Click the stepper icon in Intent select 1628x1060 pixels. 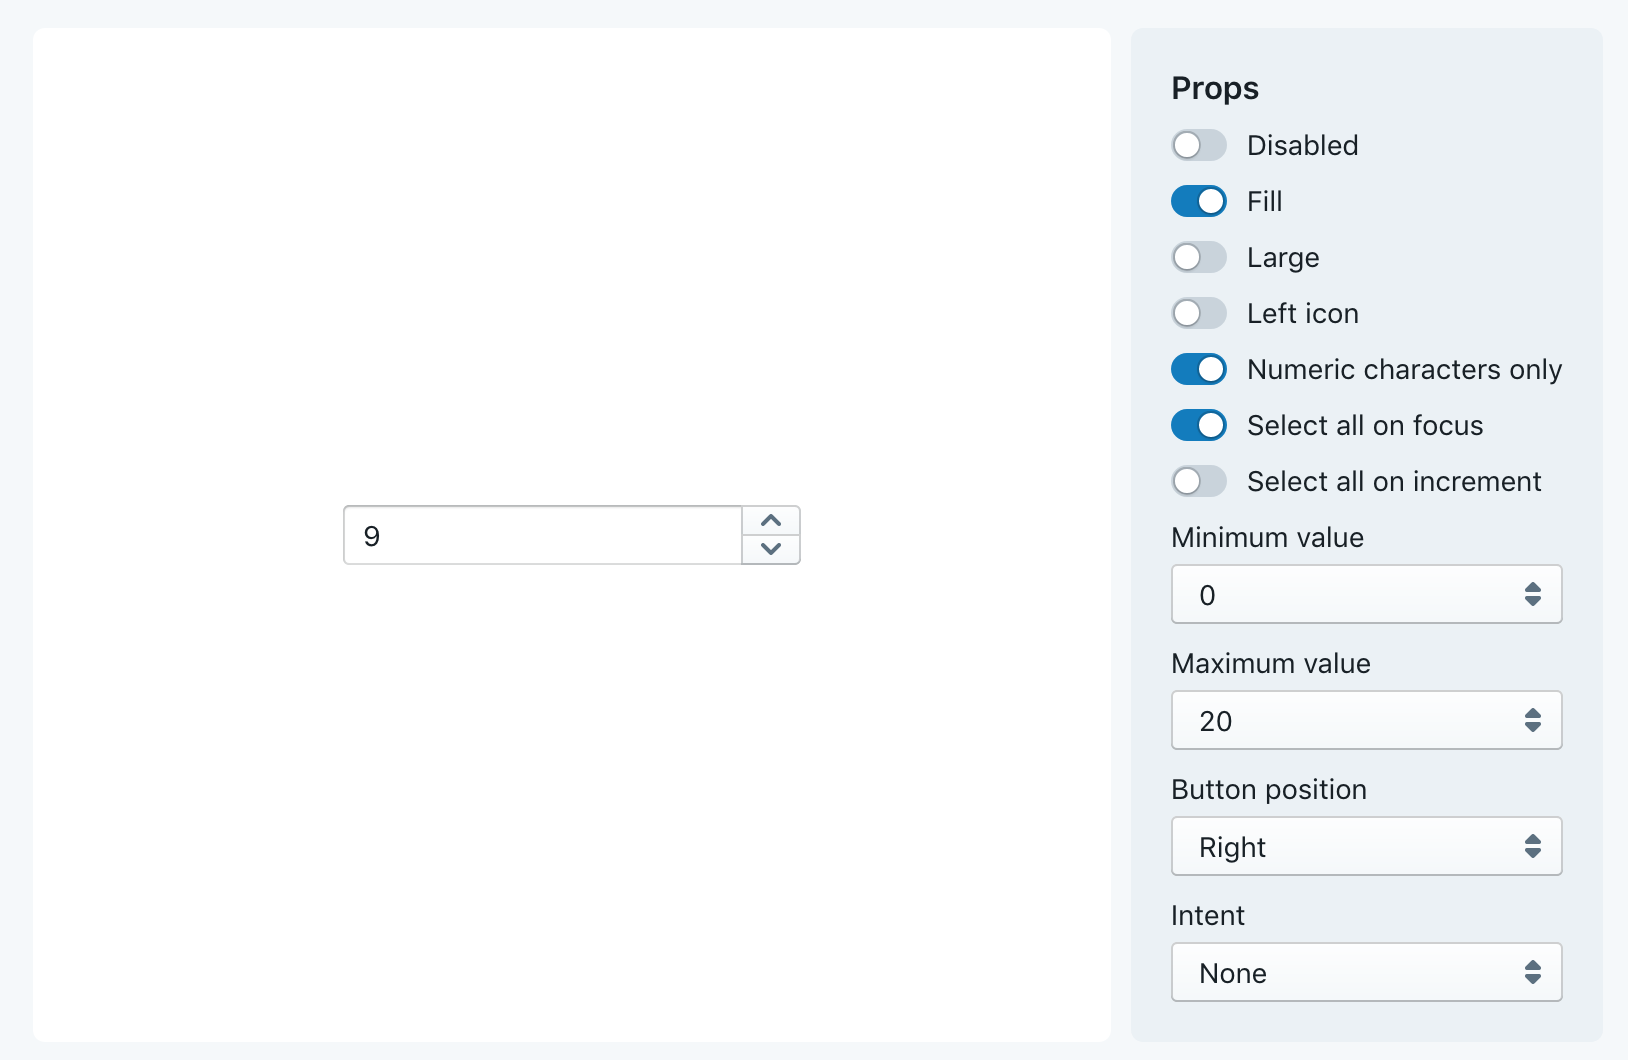pos(1532,972)
